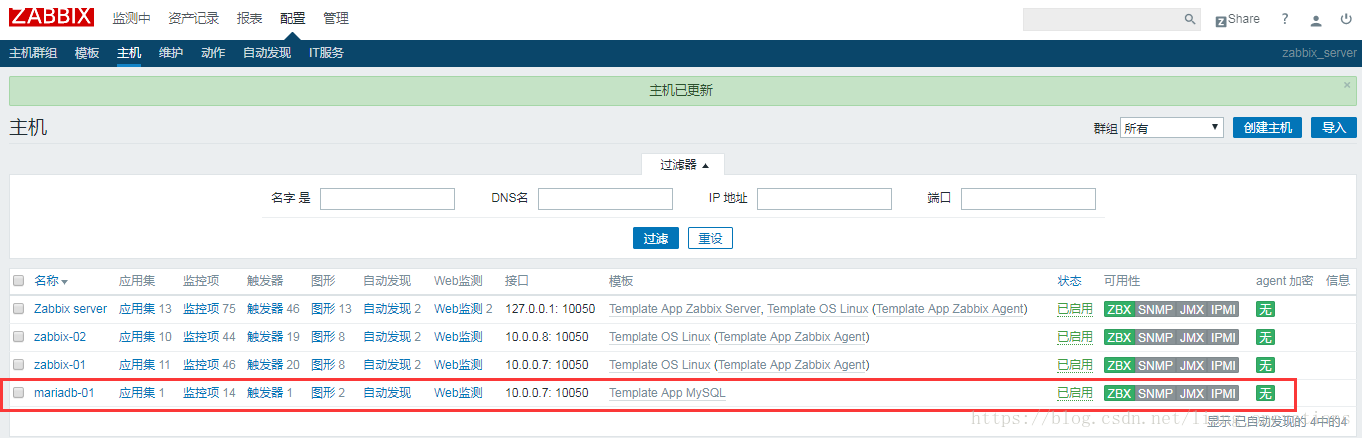The width and height of the screenshot is (1362, 438).
Task: Switch to 主机 submenu tab
Action: (x=129, y=53)
